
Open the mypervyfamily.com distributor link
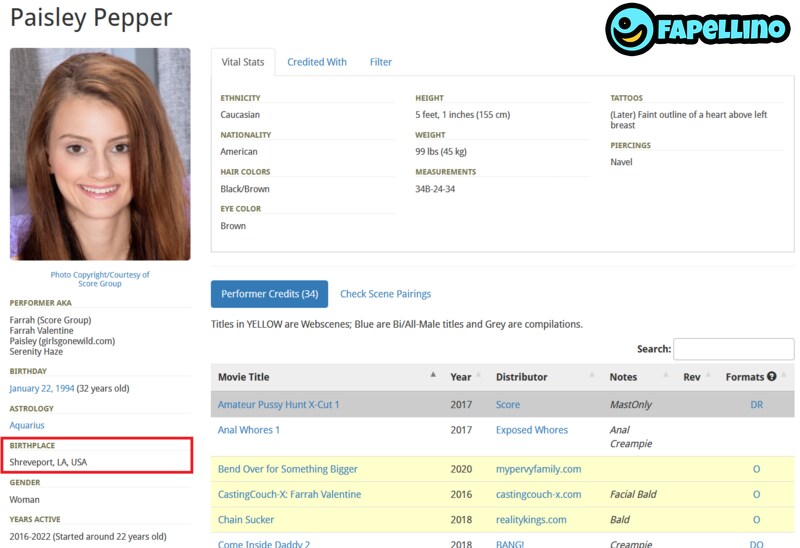click(538, 469)
